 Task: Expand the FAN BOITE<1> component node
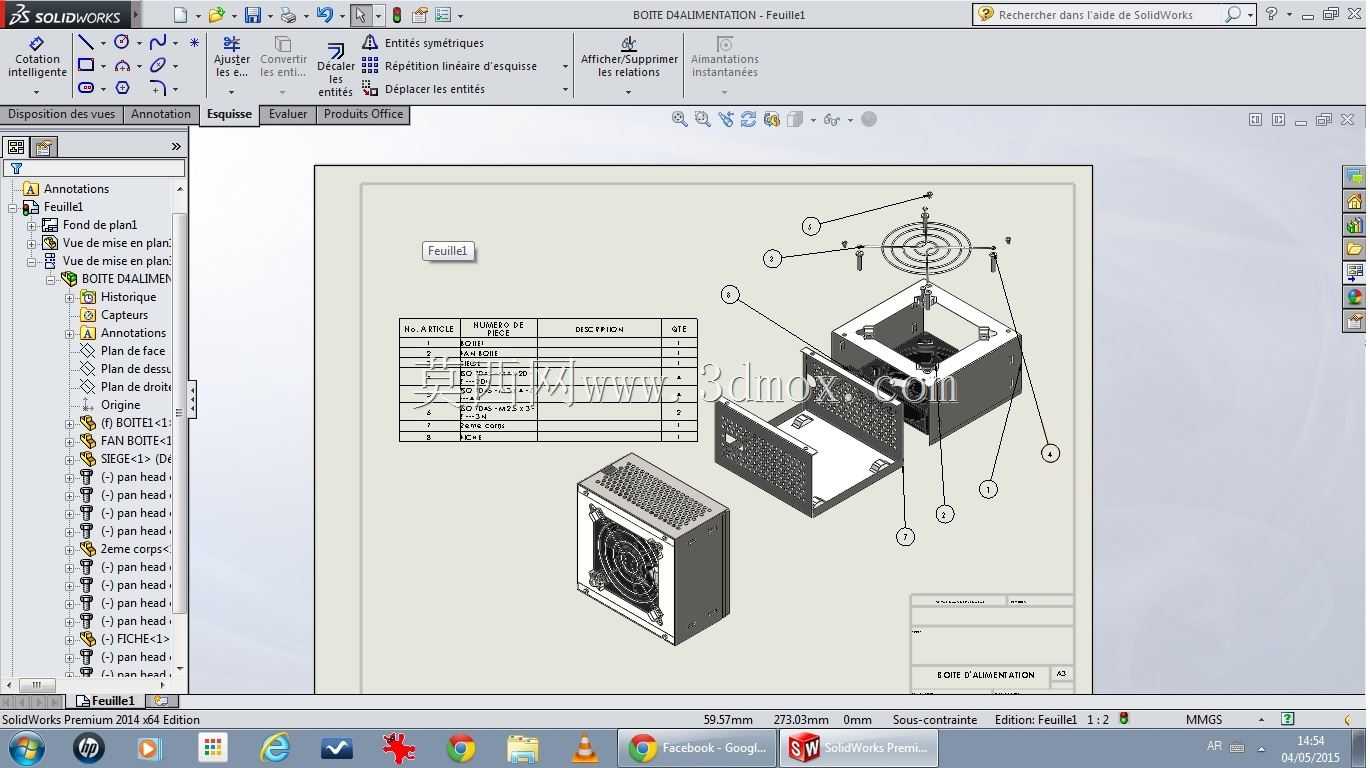[70, 441]
